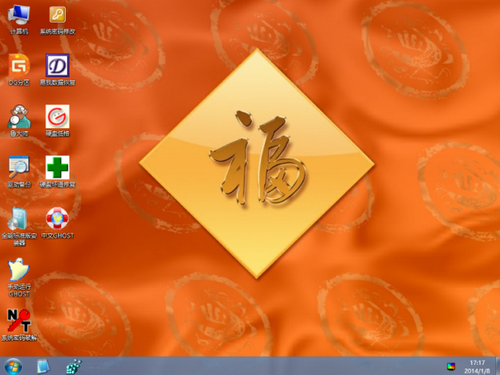Open the Windows Start button
This screenshot has width=500, height=375.
(x=13, y=366)
